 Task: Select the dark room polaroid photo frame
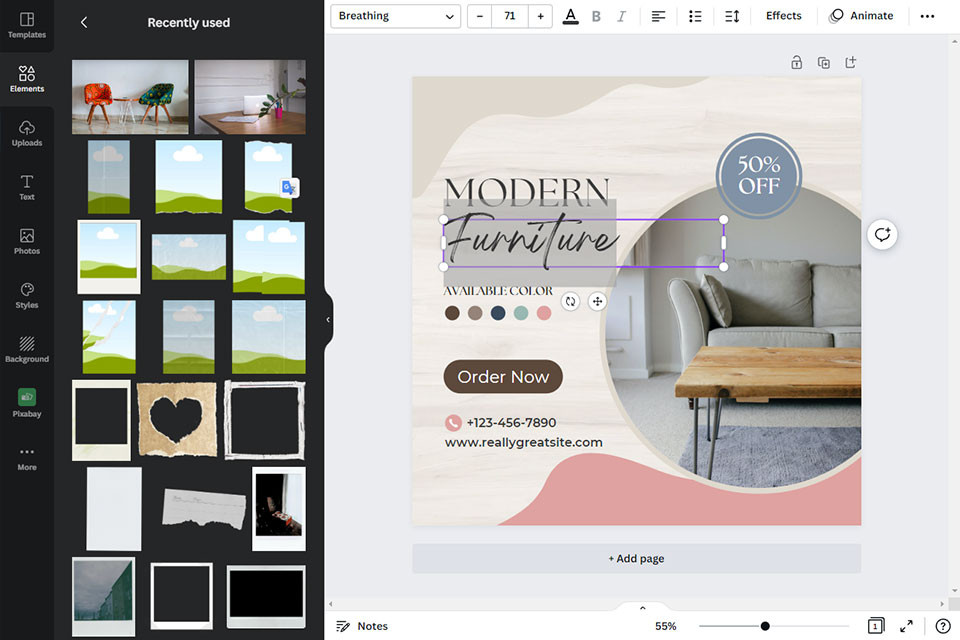click(279, 508)
